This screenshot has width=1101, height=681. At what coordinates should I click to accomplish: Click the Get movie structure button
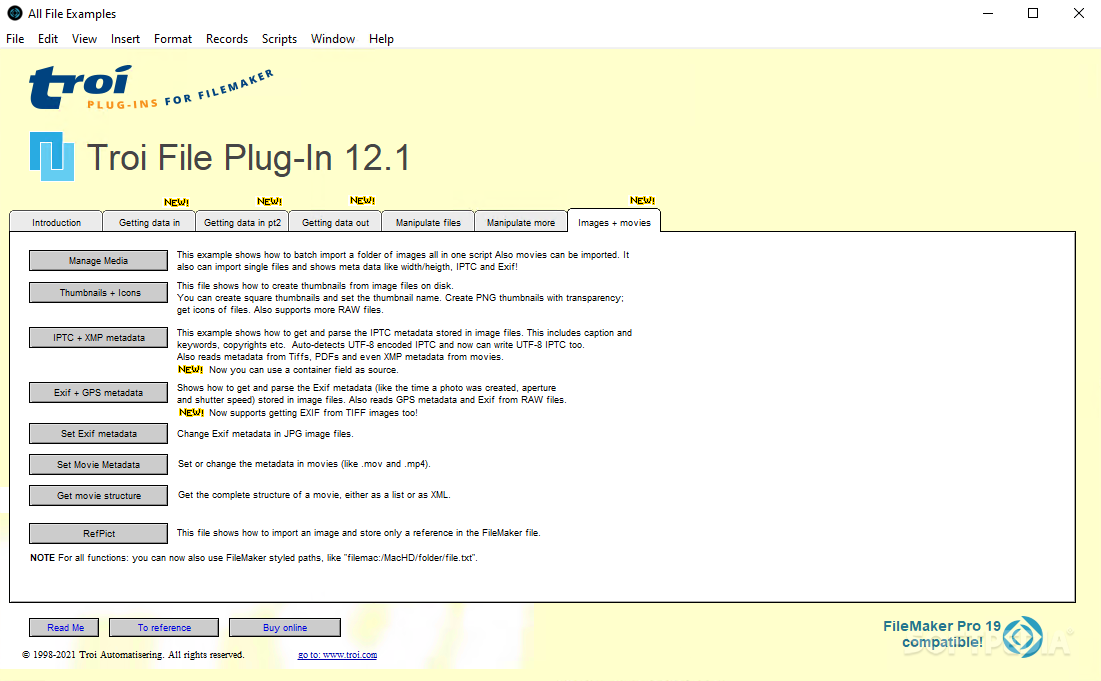click(x=98, y=496)
